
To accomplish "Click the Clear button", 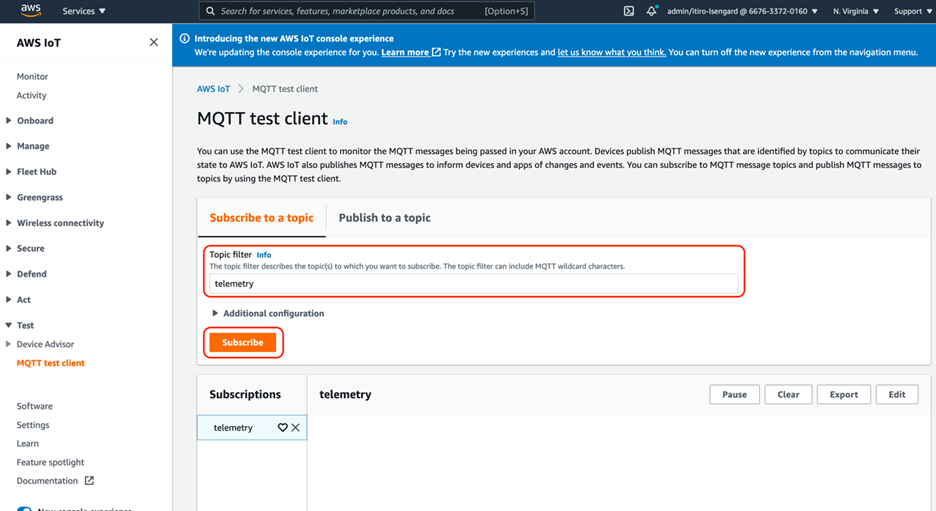I will pyautogui.click(x=788, y=395).
